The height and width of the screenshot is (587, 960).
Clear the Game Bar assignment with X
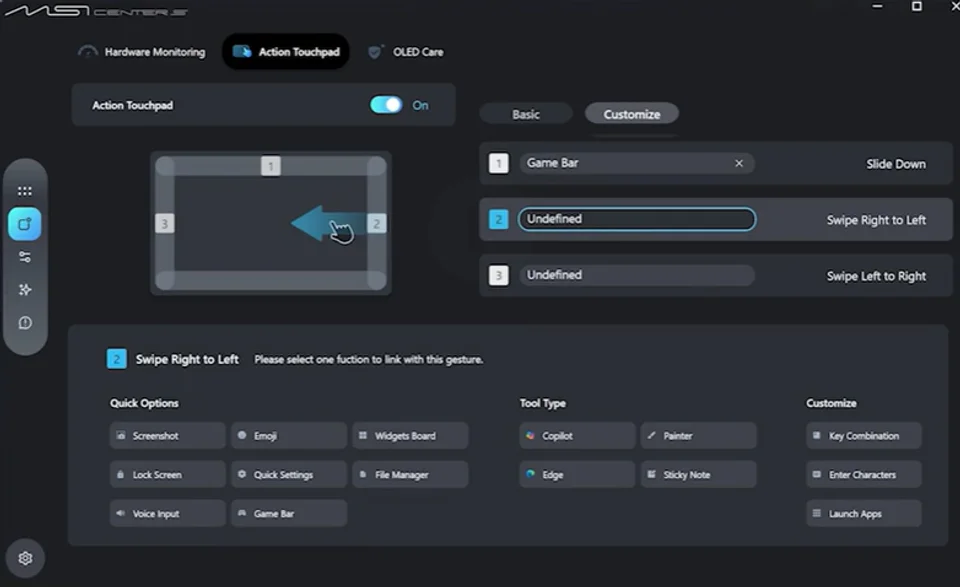point(739,163)
